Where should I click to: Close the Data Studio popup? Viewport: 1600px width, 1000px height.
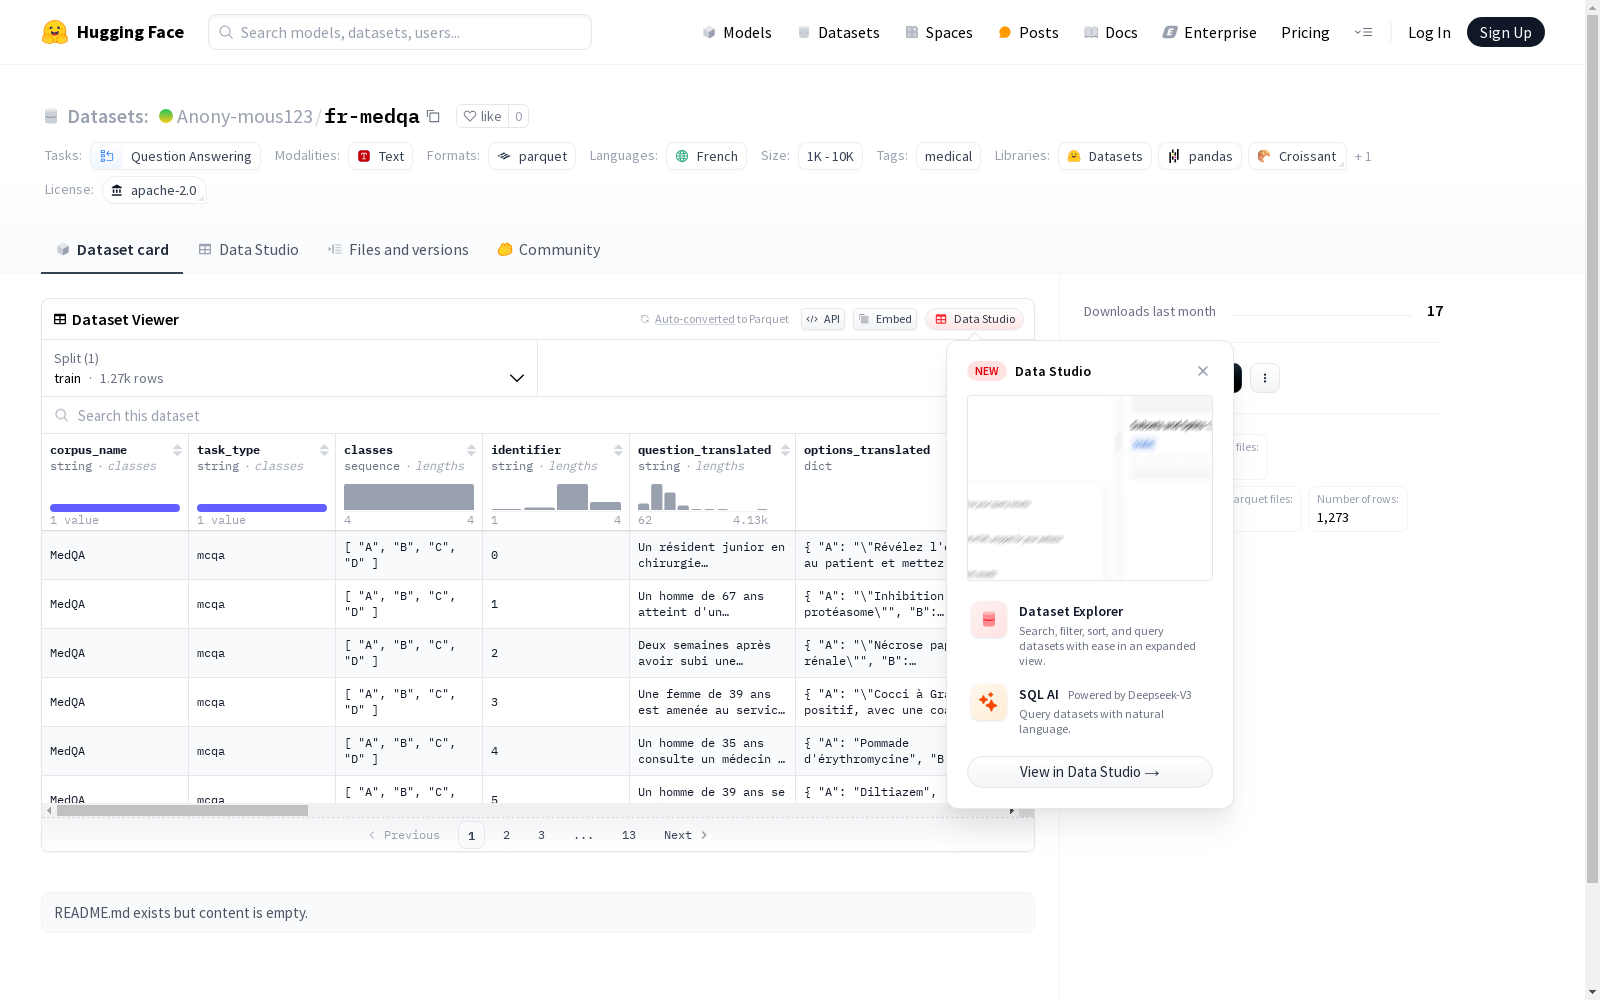1203,371
